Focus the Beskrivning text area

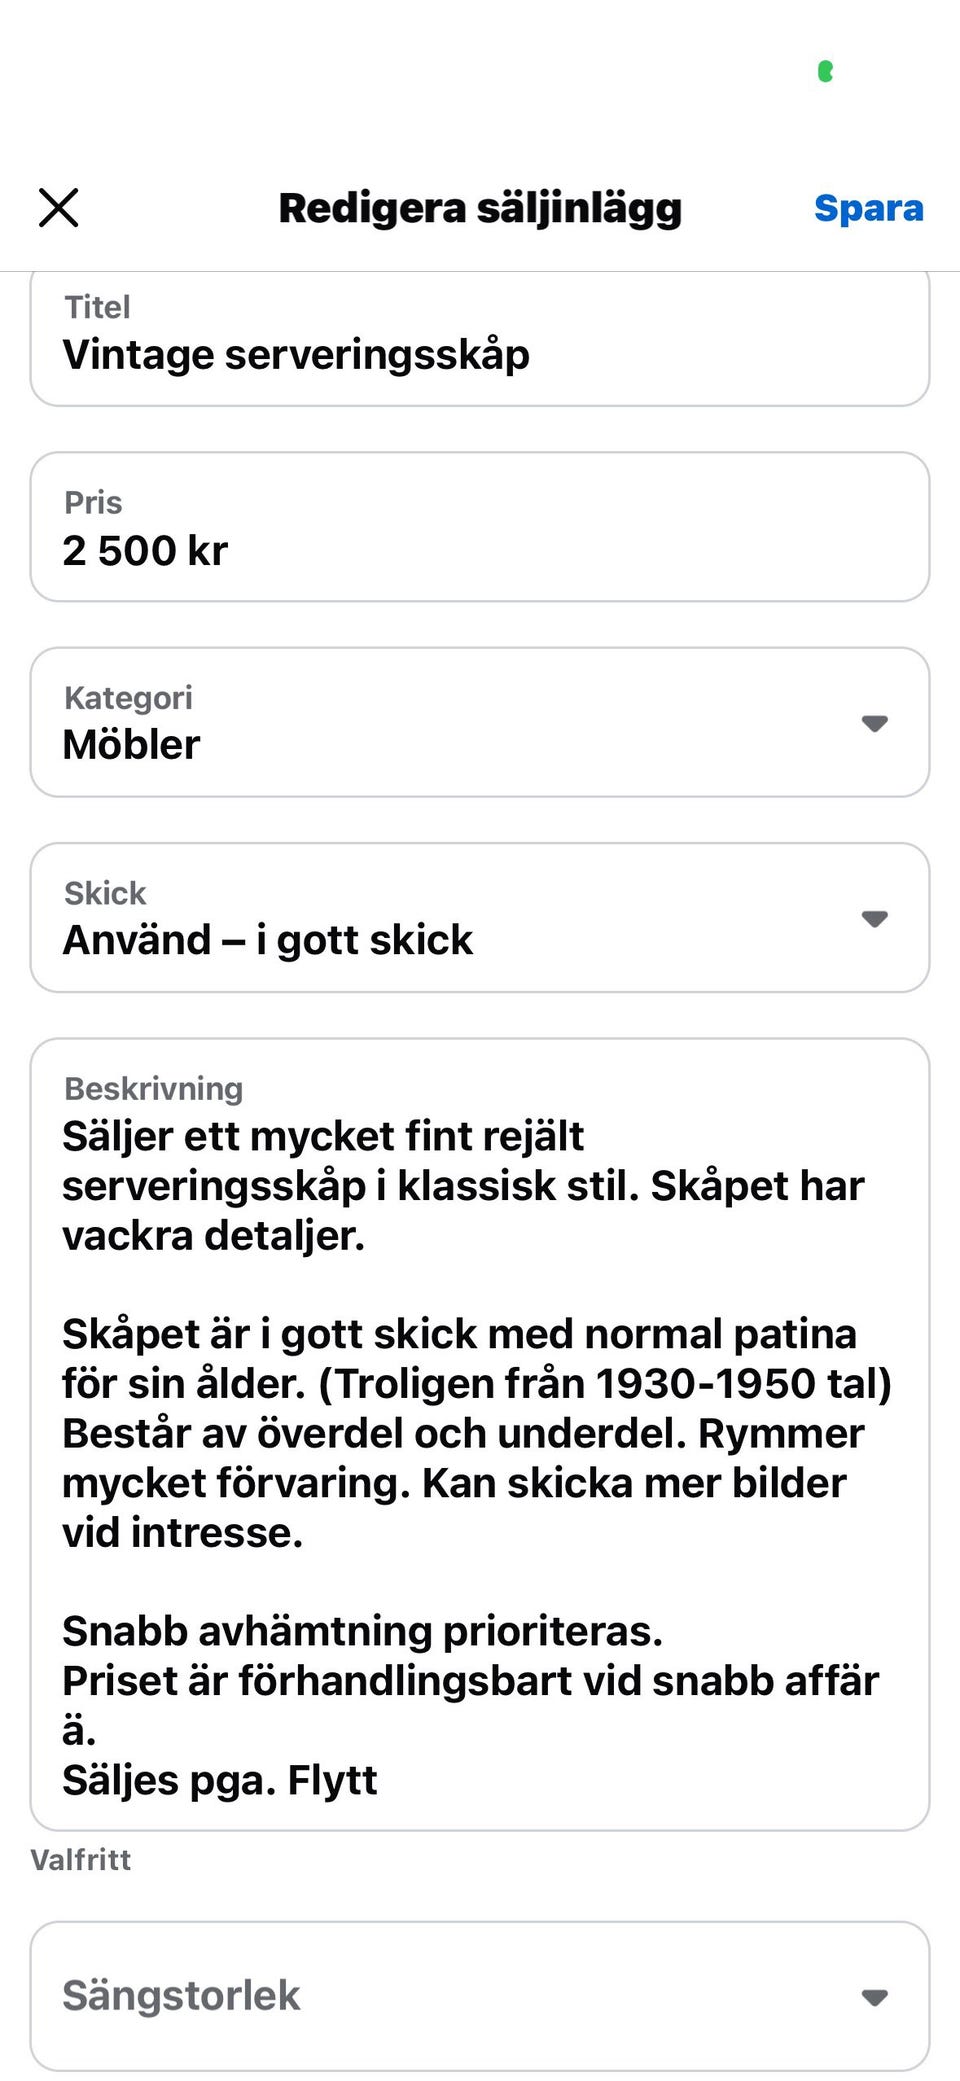[480, 1434]
